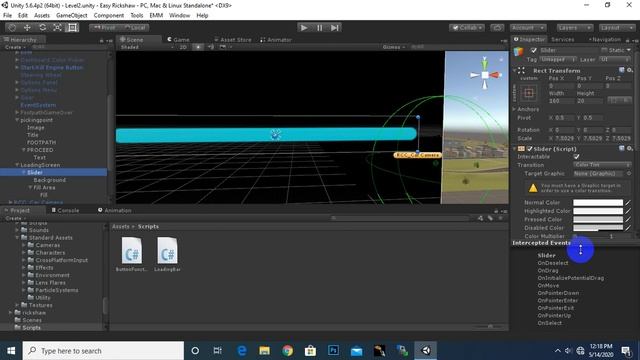The image size is (640, 360).
Task: Open the Component menu
Action: [109, 16]
